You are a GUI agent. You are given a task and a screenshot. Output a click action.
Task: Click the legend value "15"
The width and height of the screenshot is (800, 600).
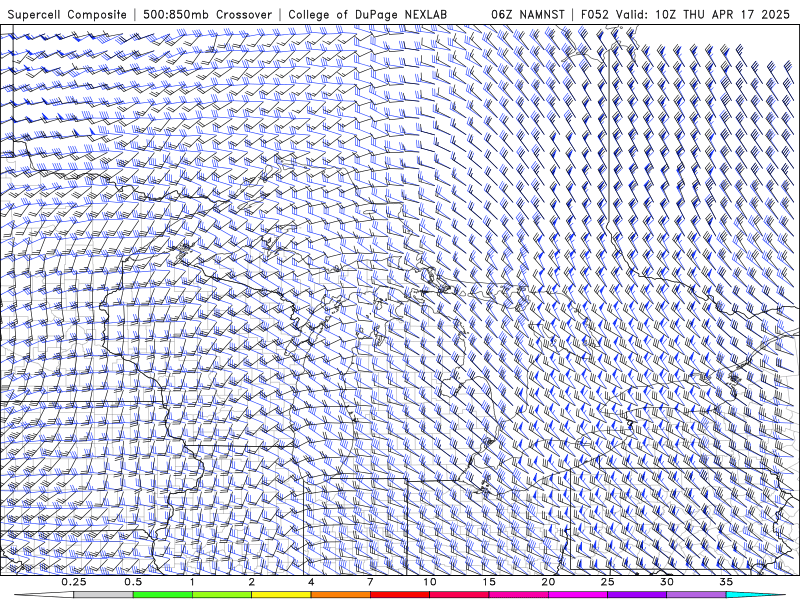point(489,582)
